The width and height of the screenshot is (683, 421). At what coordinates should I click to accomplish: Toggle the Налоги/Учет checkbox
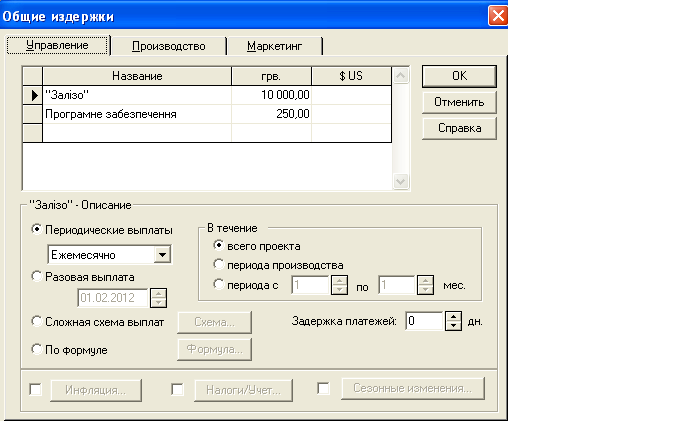(x=177, y=389)
